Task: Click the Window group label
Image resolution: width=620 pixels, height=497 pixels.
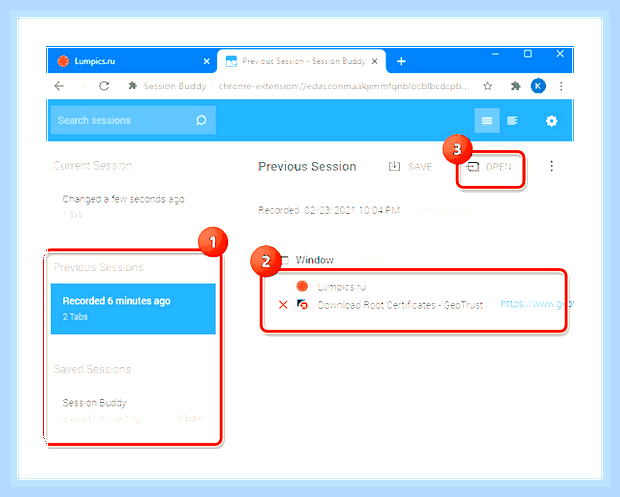Action: click(x=314, y=260)
